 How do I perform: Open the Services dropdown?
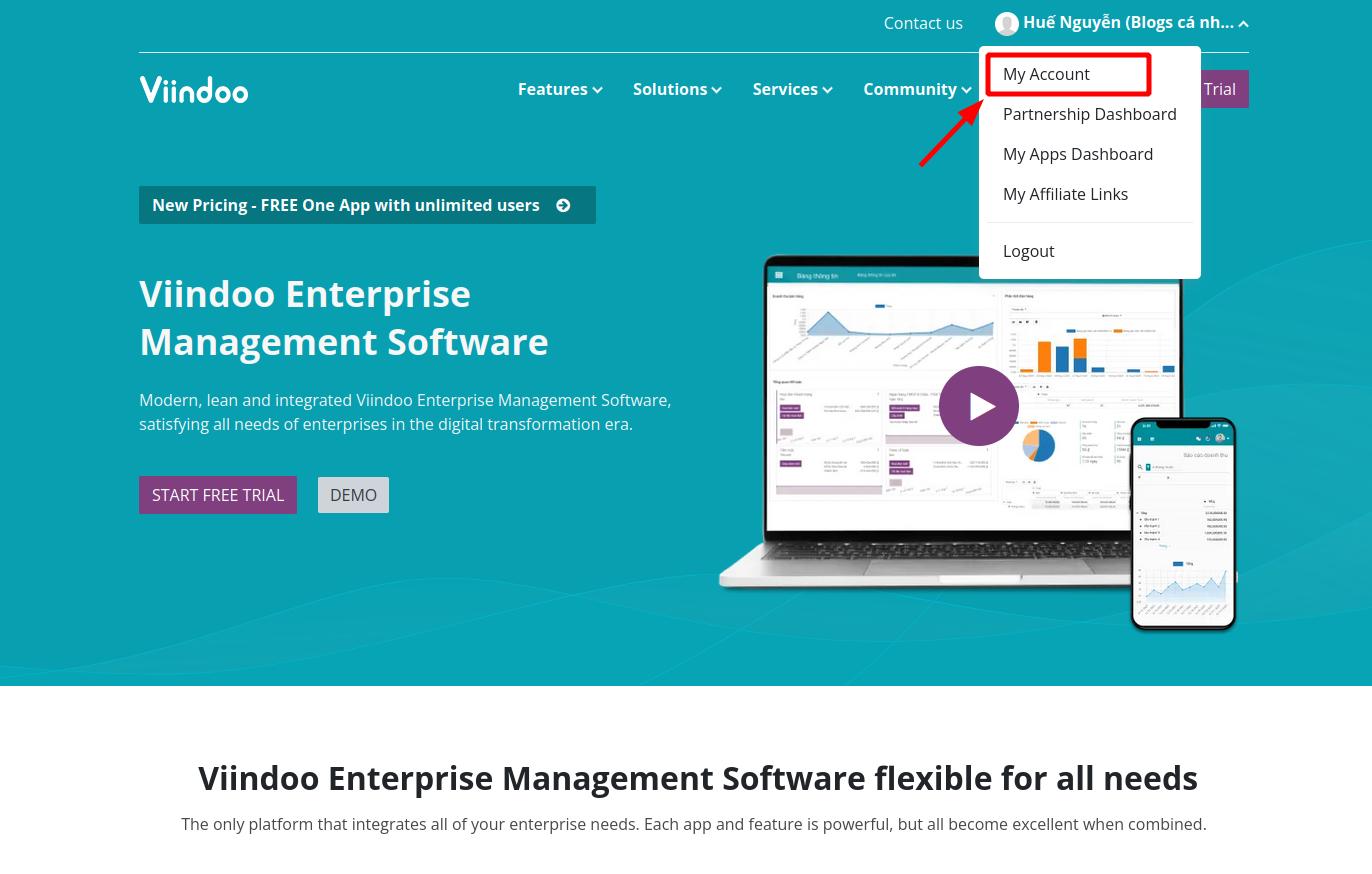(x=792, y=89)
